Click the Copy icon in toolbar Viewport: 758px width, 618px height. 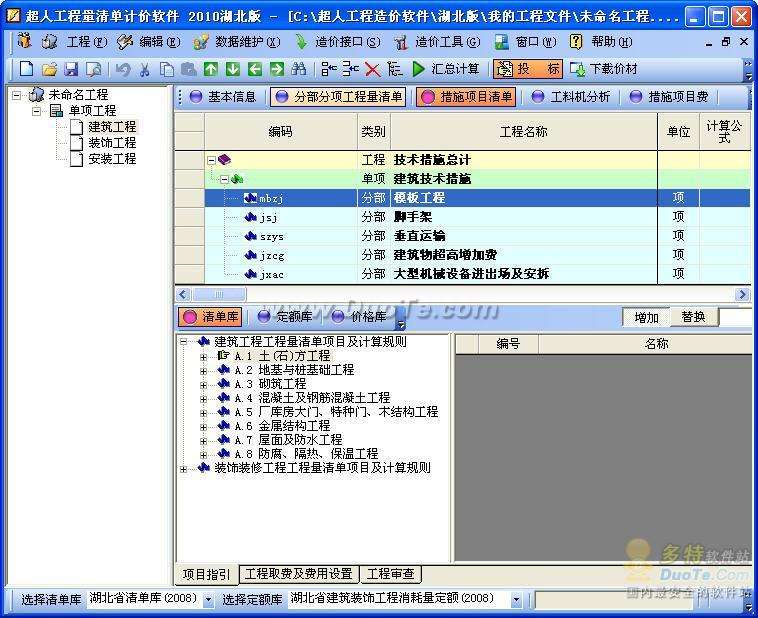(x=167, y=69)
